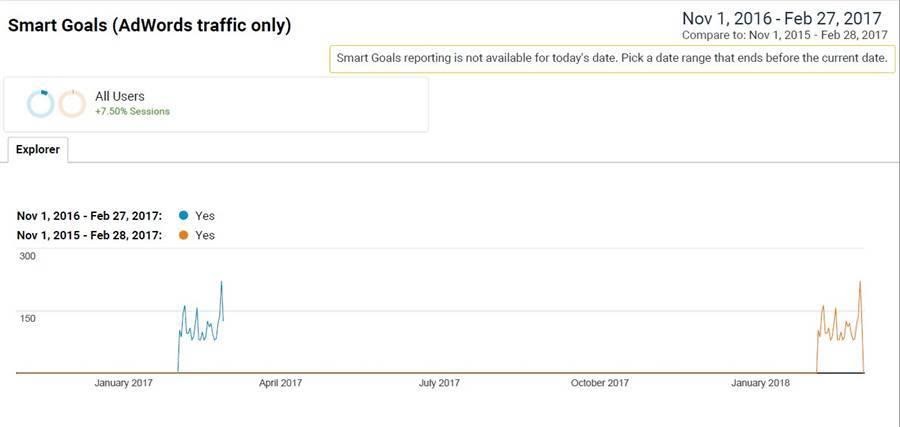Click the October 2017 axis label
900x427 pixels.
600,383
